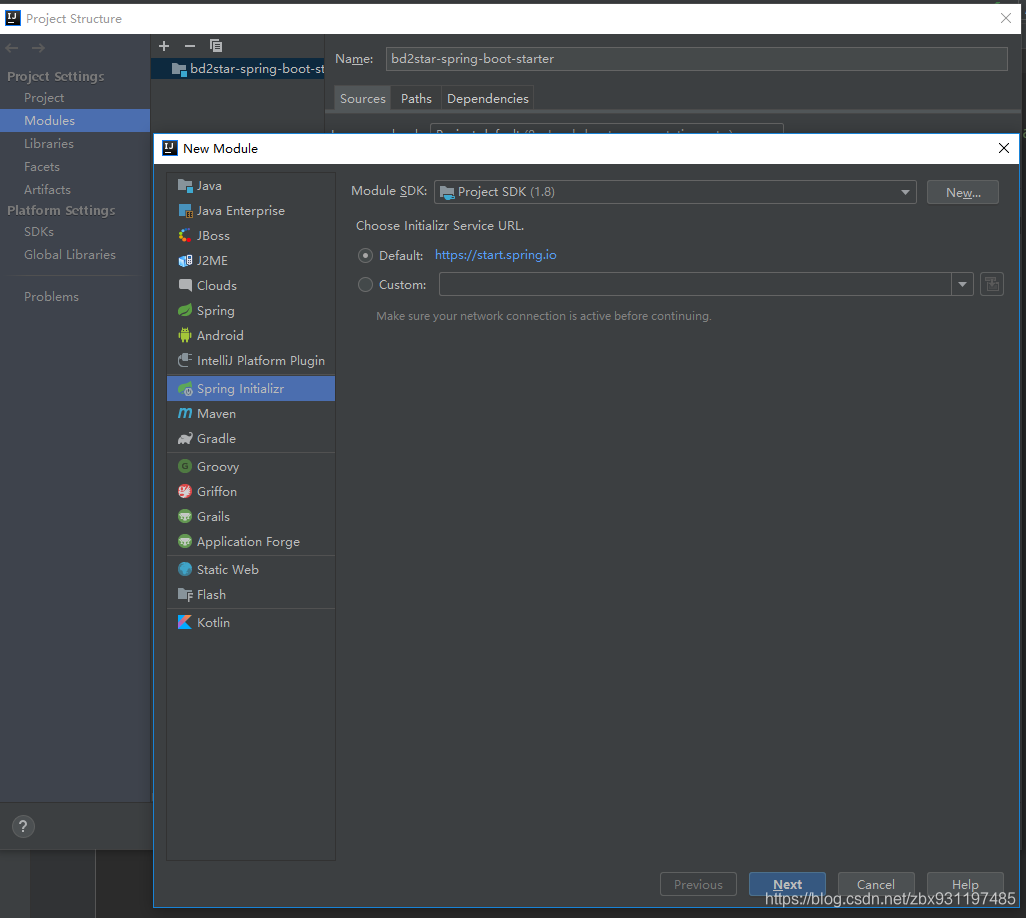Select Java Enterprise module type text

pos(241,211)
